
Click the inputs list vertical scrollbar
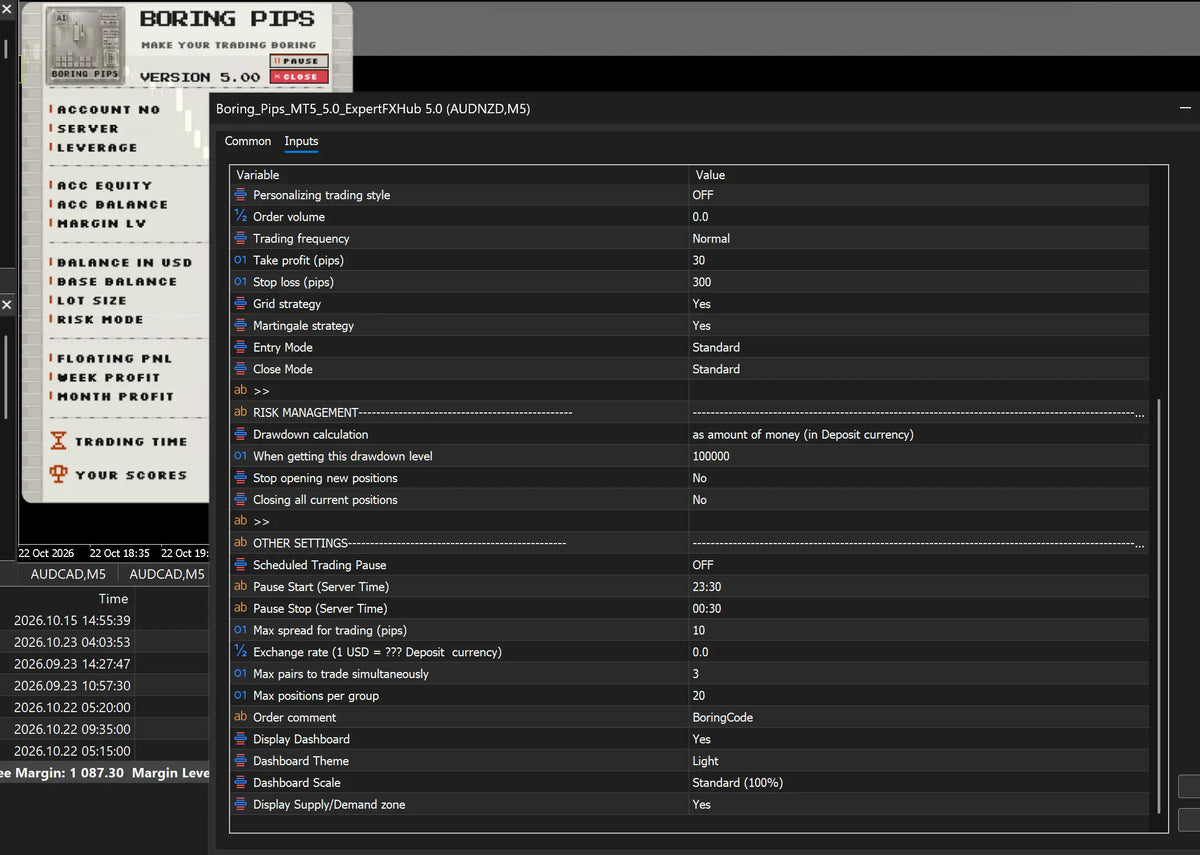click(x=1159, y=605)
